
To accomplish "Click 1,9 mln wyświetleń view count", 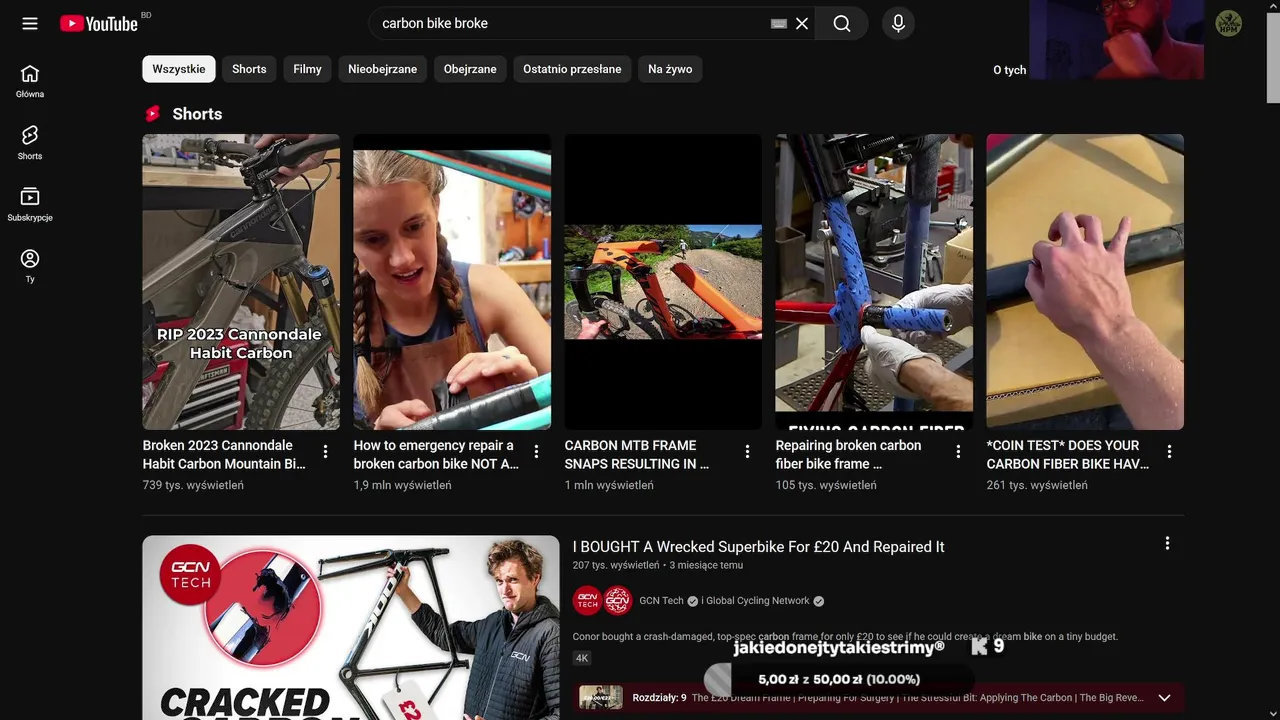I will point(402,485).
